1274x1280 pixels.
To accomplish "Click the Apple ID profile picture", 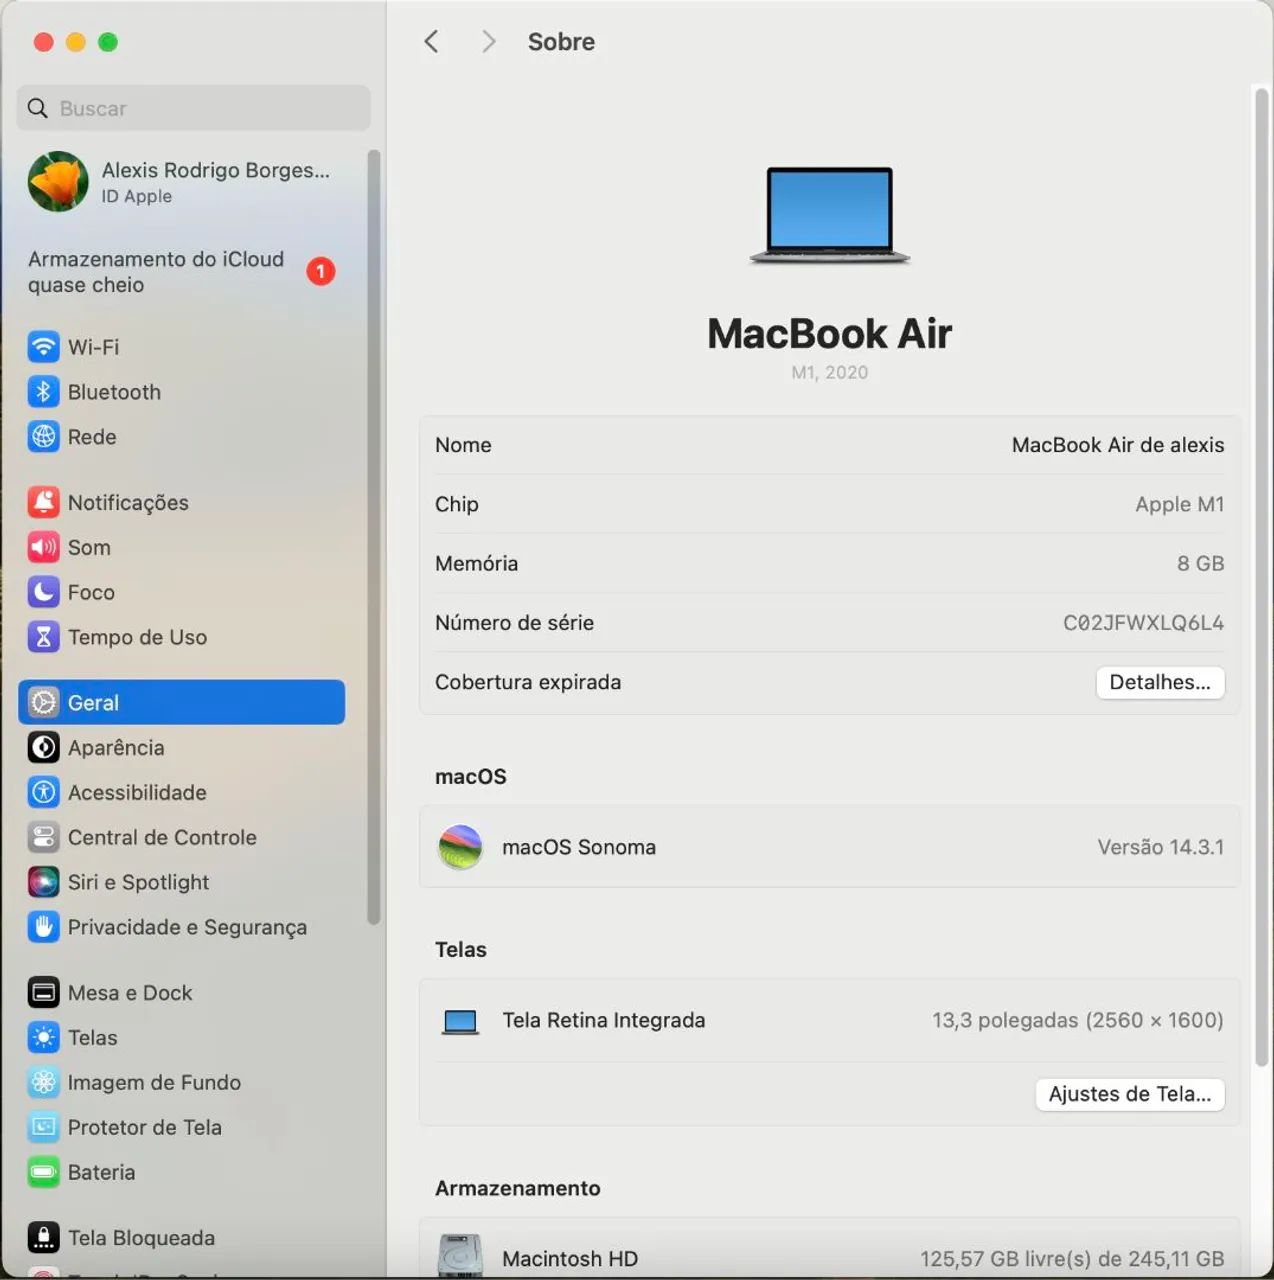I will point(58,182).
